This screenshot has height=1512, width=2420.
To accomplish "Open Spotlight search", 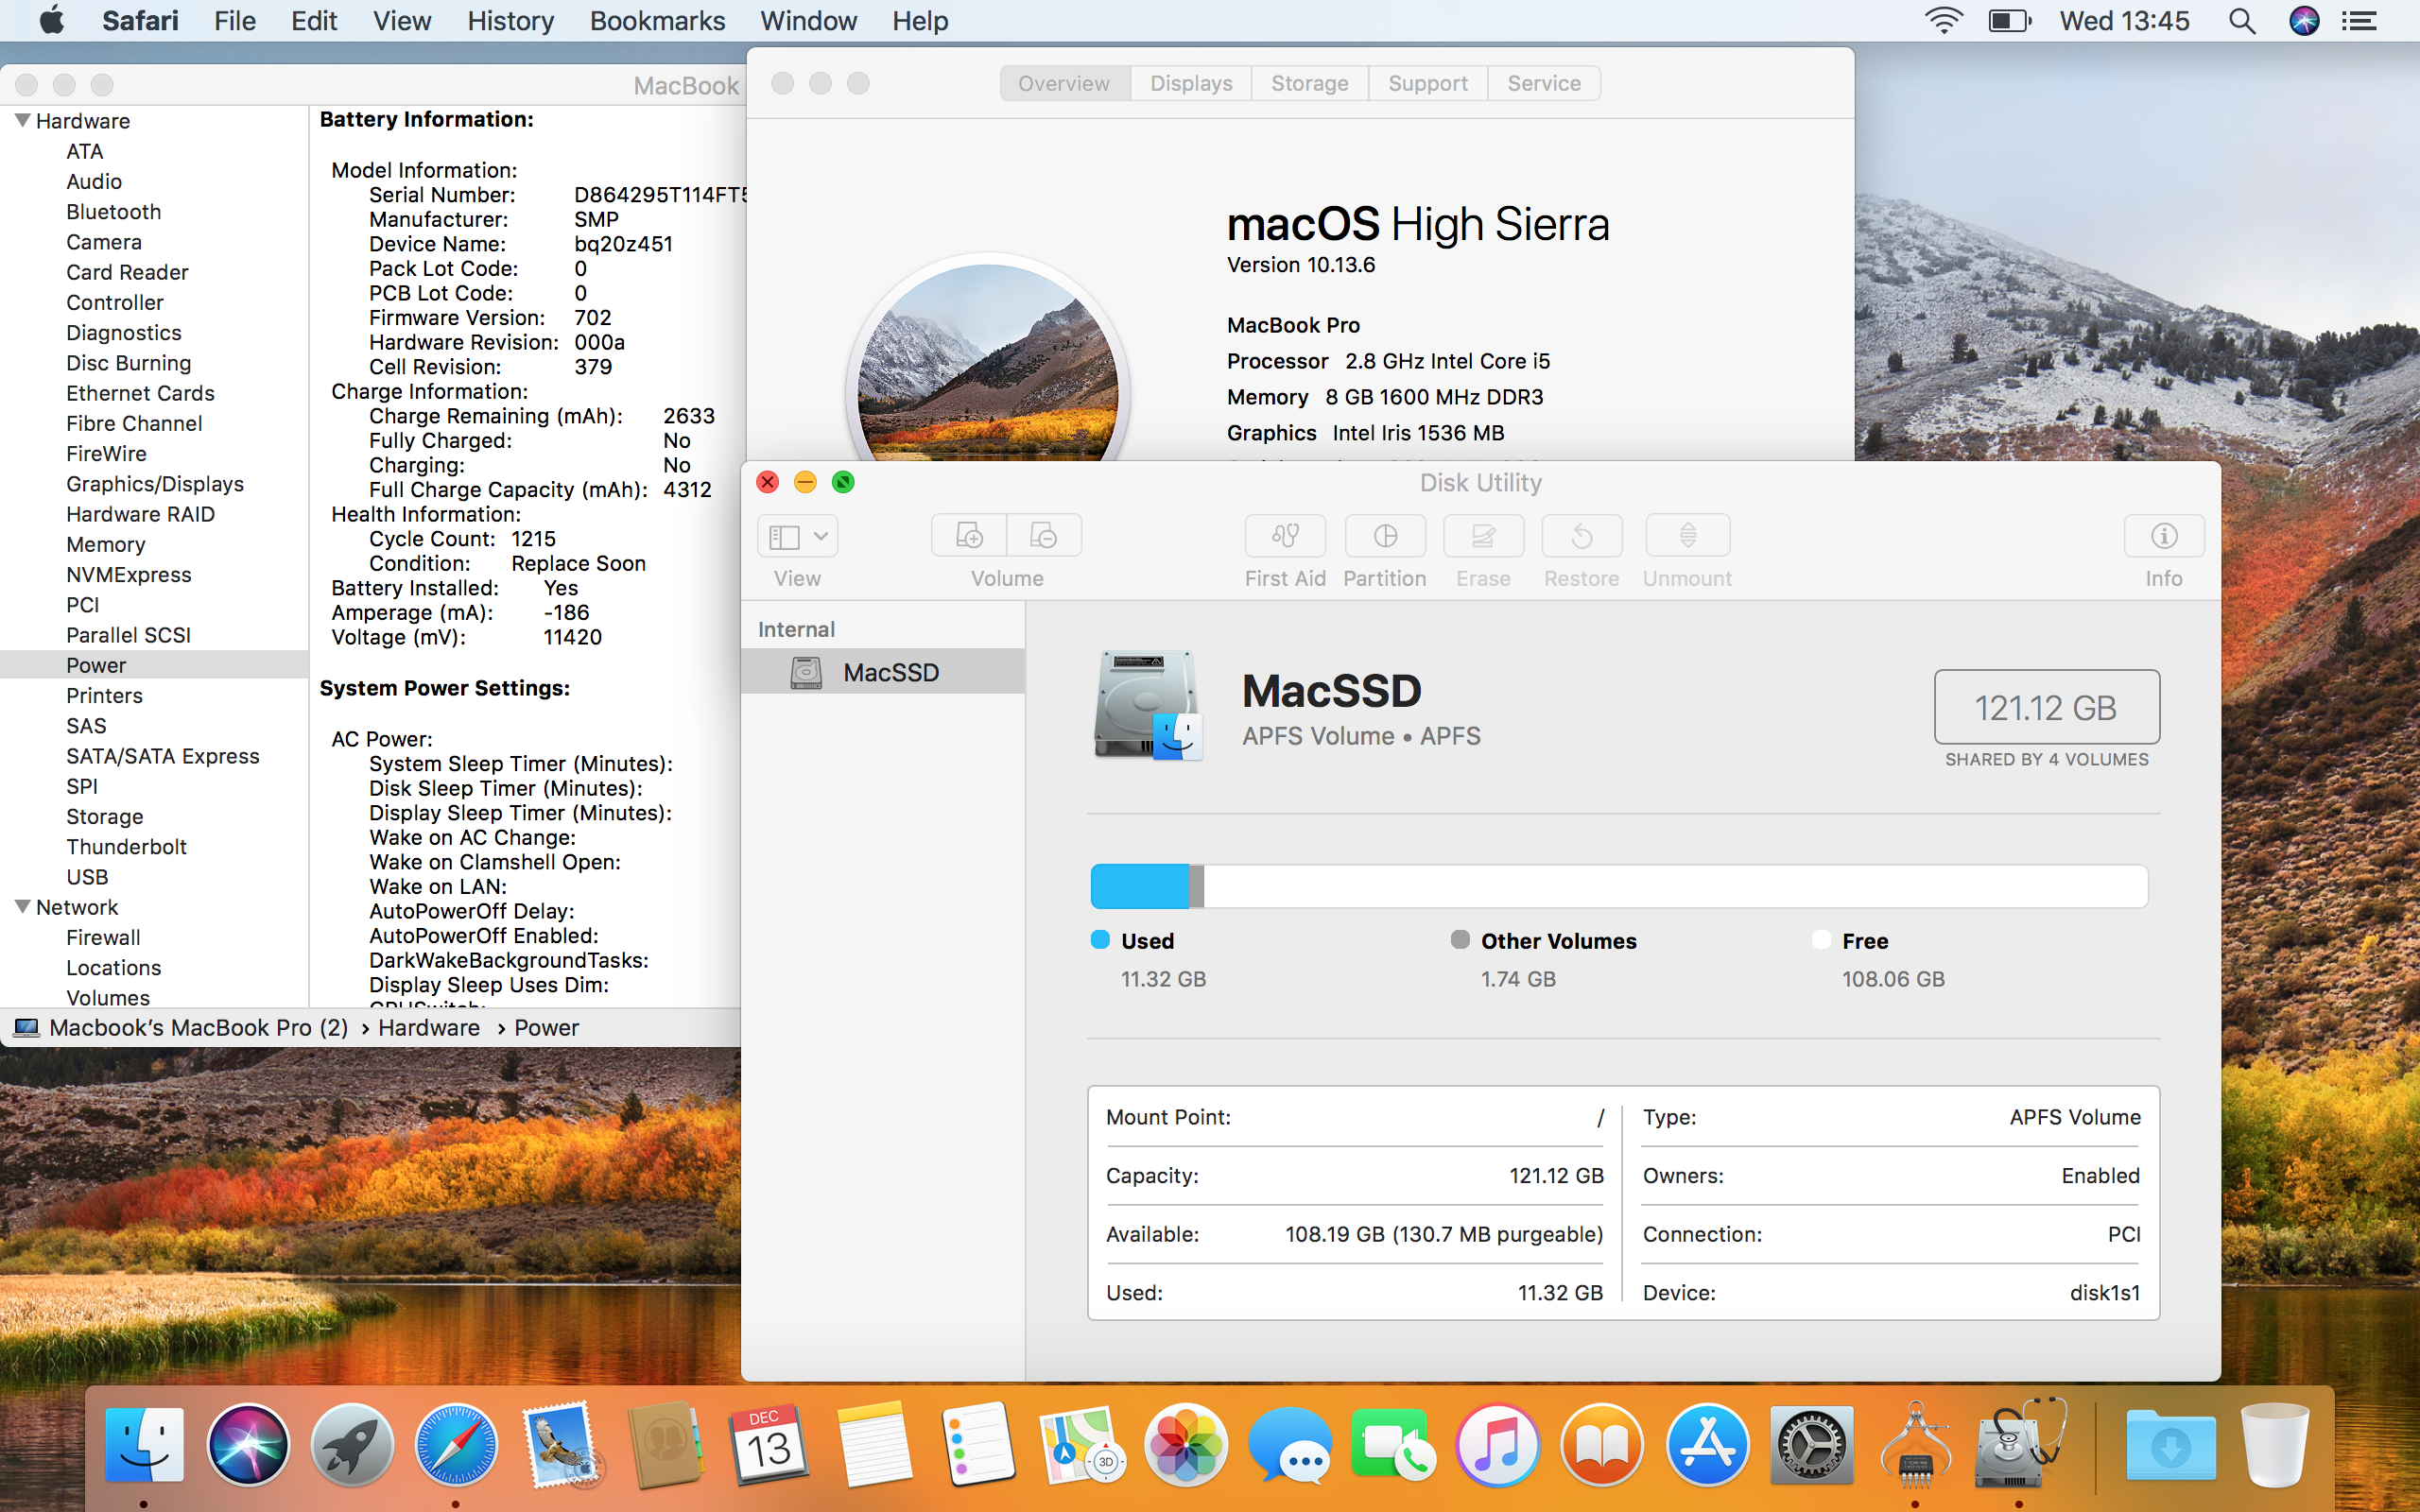I will coord(2241,21).
